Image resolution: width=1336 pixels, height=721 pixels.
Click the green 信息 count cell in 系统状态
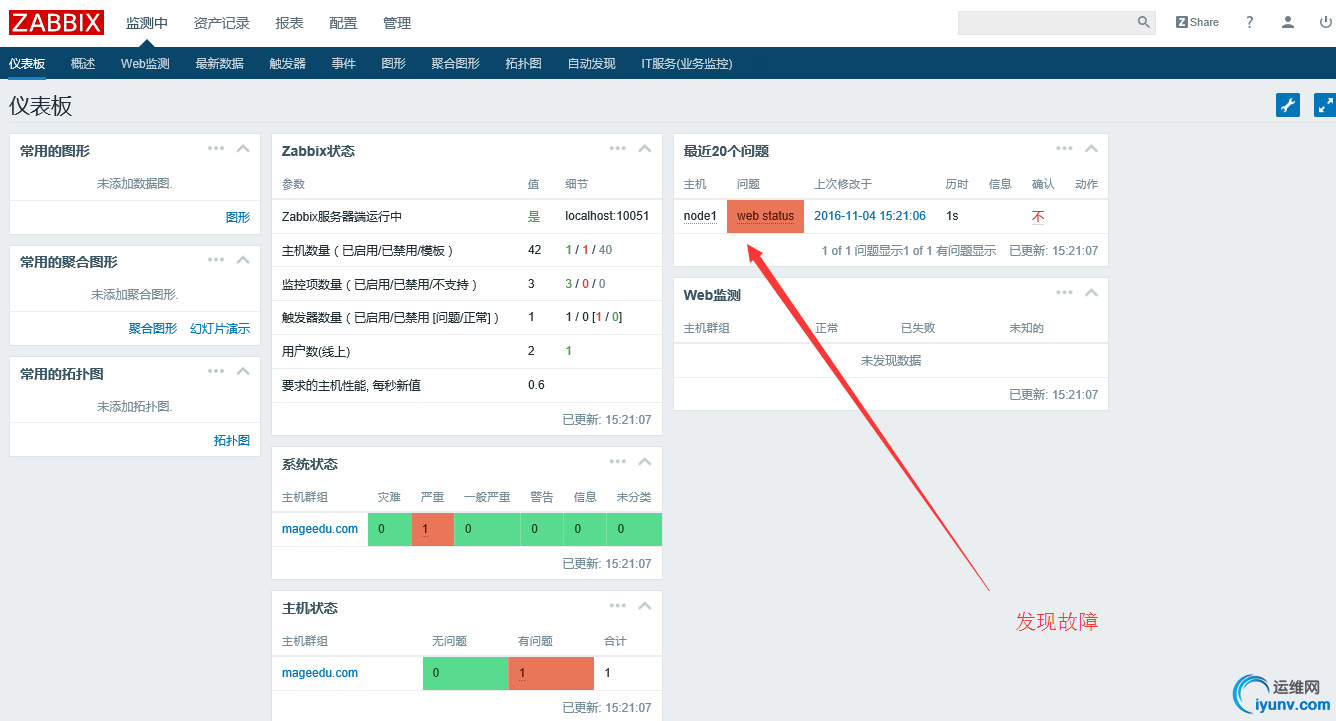tap(584, 529)
